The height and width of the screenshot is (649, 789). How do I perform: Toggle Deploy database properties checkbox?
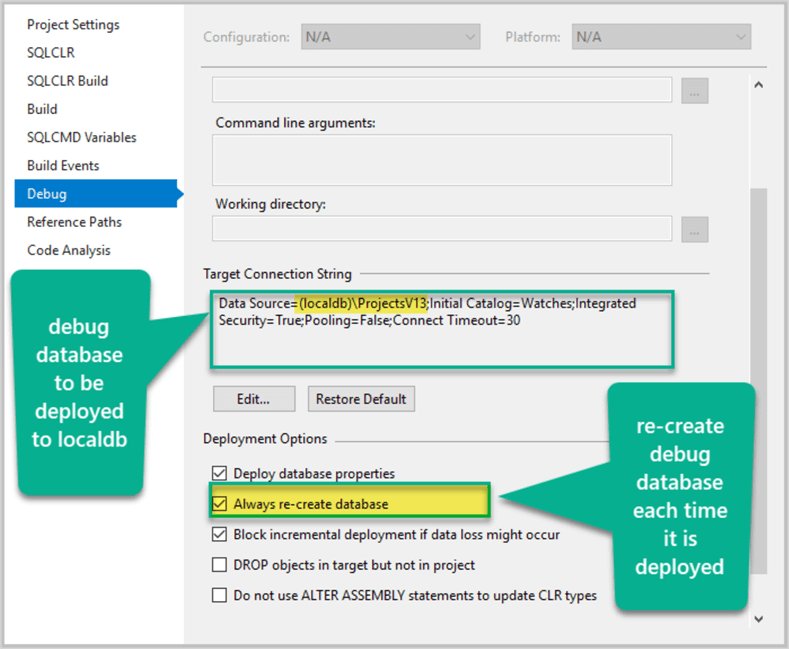pyautogui.click(x=219, y=473)
